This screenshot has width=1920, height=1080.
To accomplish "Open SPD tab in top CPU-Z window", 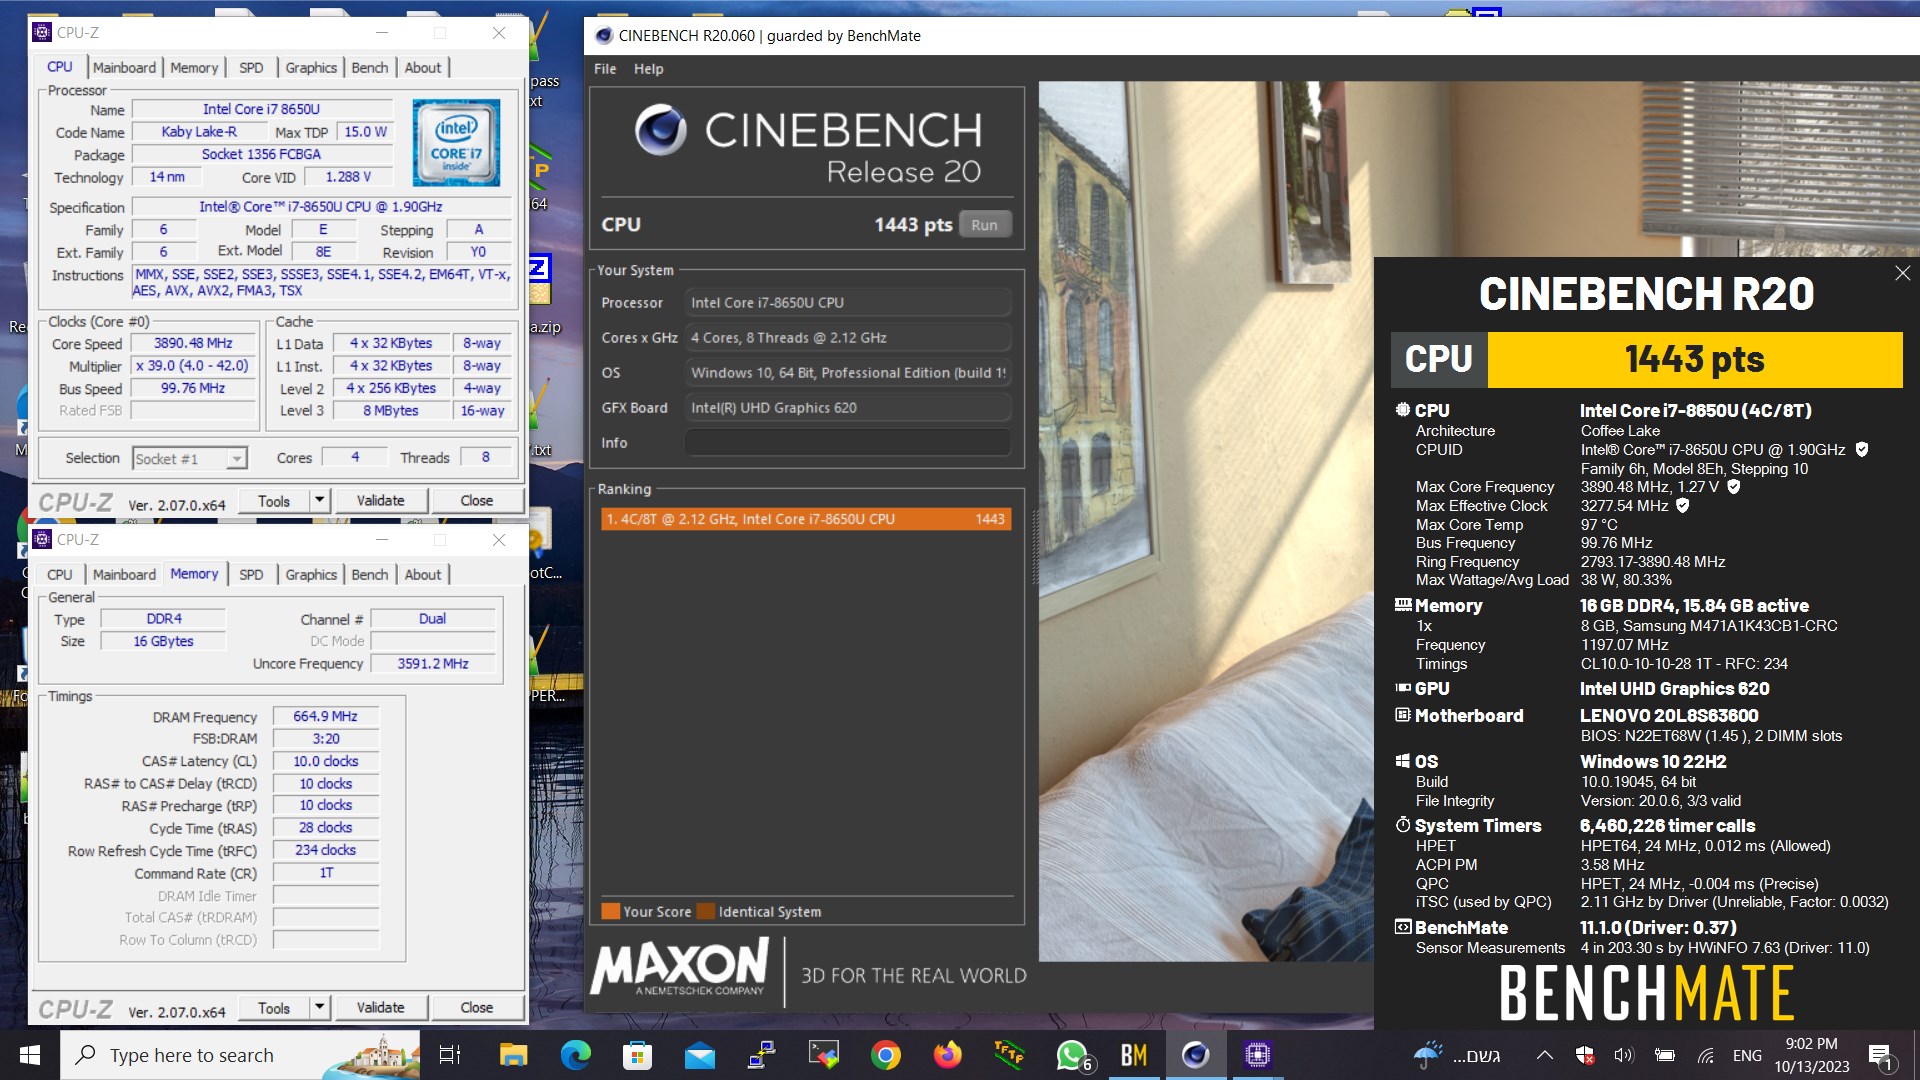I will (251, 67).
